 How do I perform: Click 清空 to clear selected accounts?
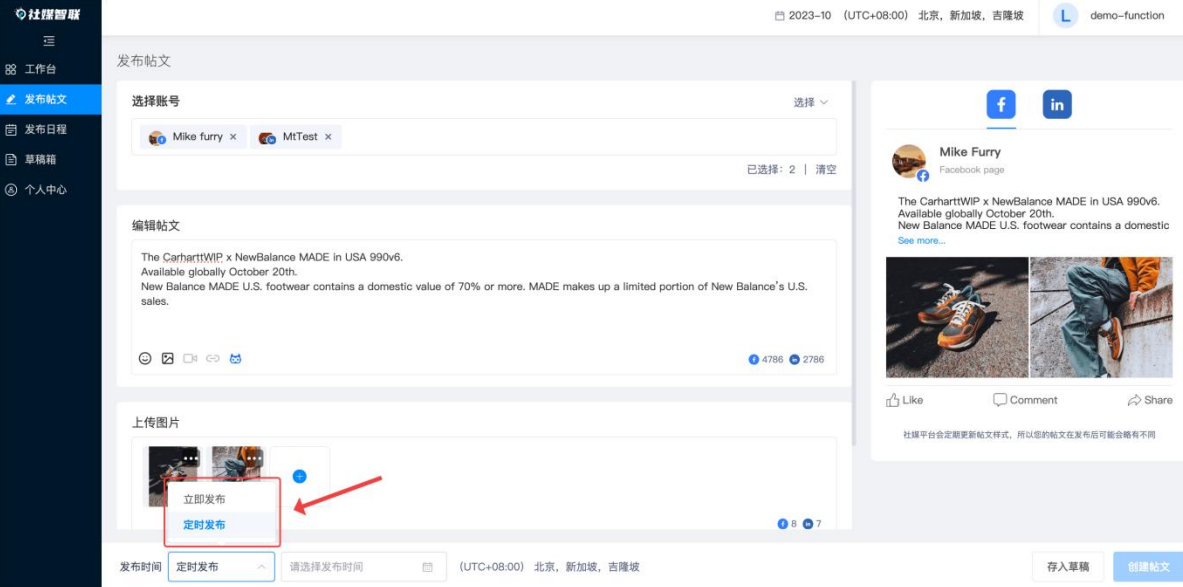point(825,170)
